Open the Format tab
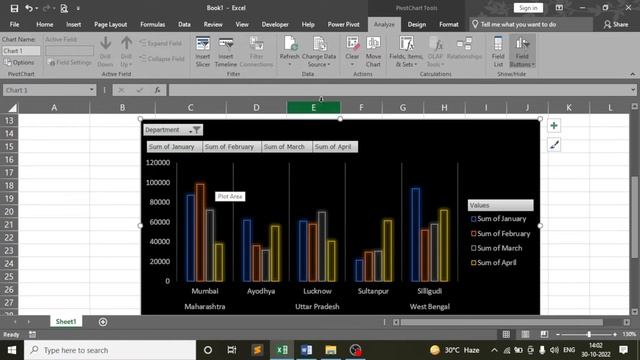 point(449,24)
